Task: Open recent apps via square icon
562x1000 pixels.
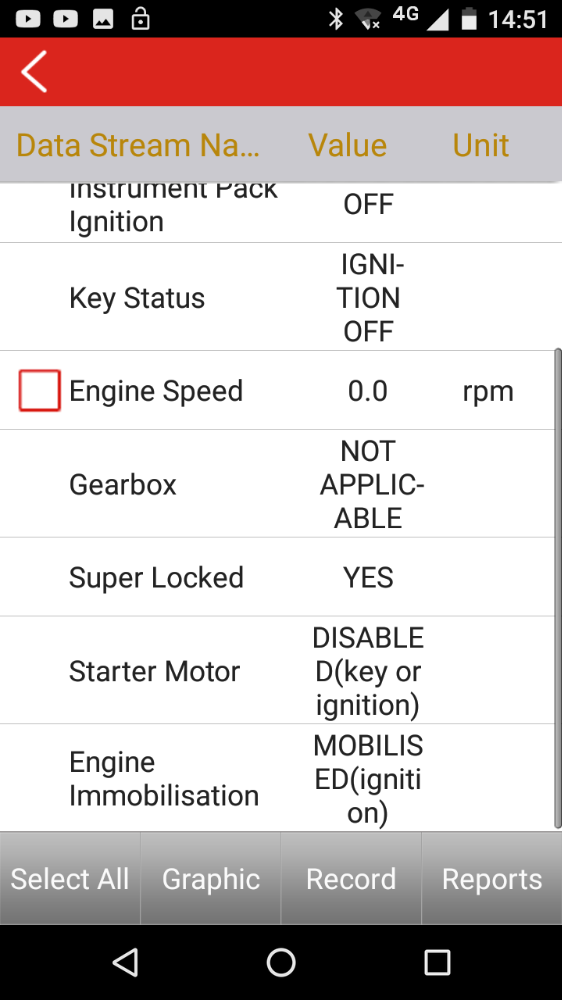Action: tap(437, 962)
